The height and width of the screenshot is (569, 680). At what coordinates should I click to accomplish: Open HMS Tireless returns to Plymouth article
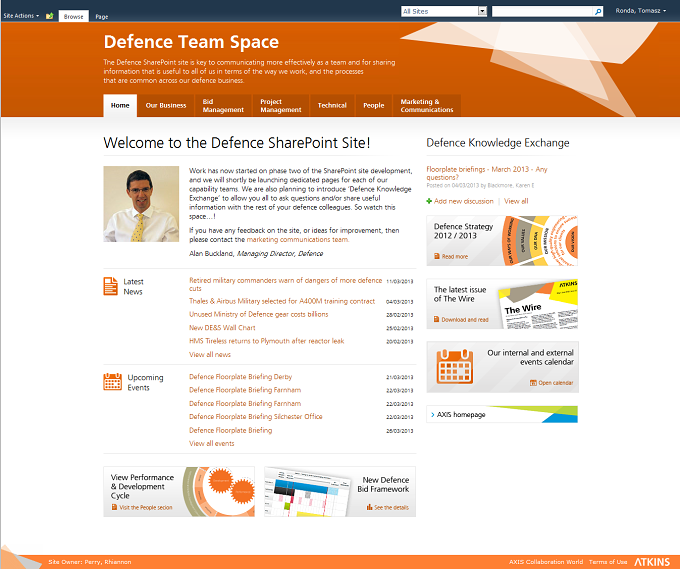pos(266,341)
